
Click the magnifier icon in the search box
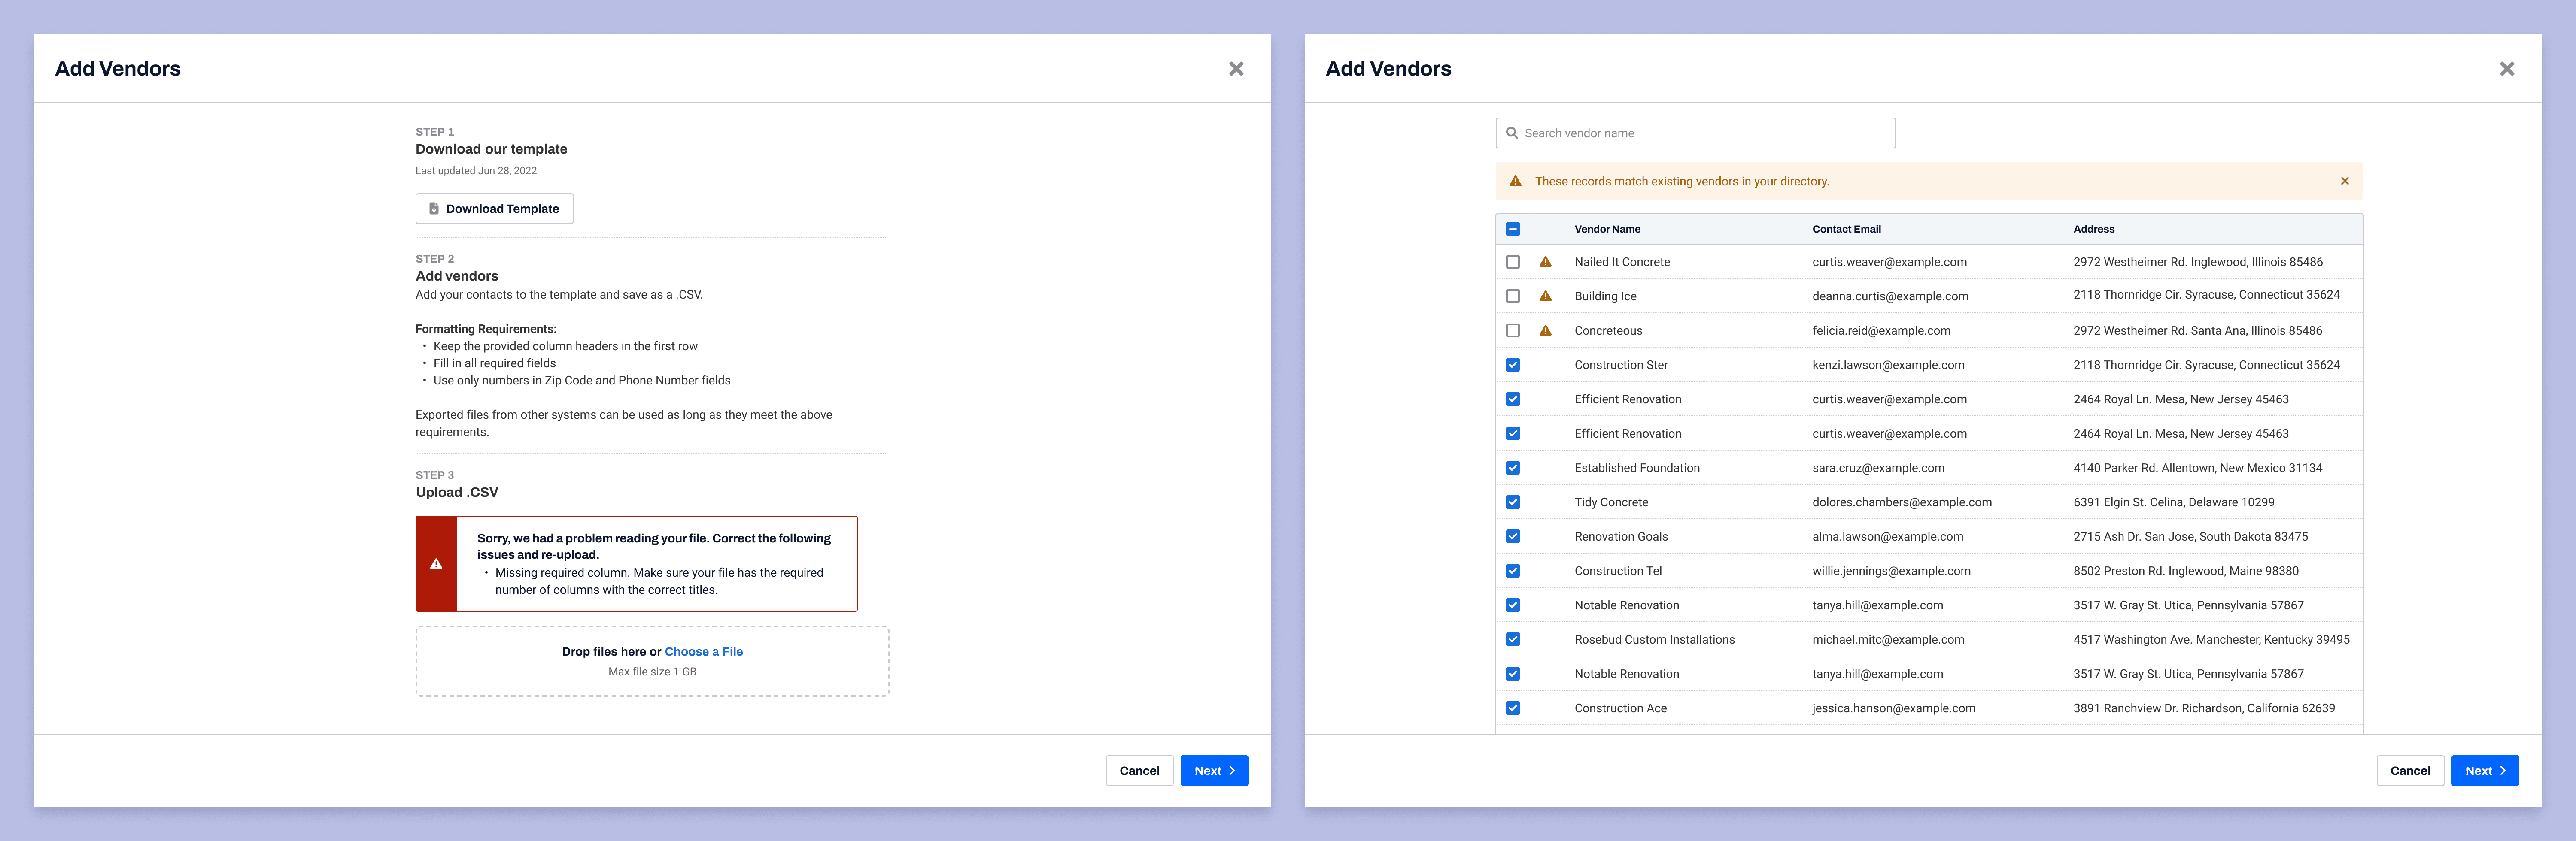(x=1512, y=133)
